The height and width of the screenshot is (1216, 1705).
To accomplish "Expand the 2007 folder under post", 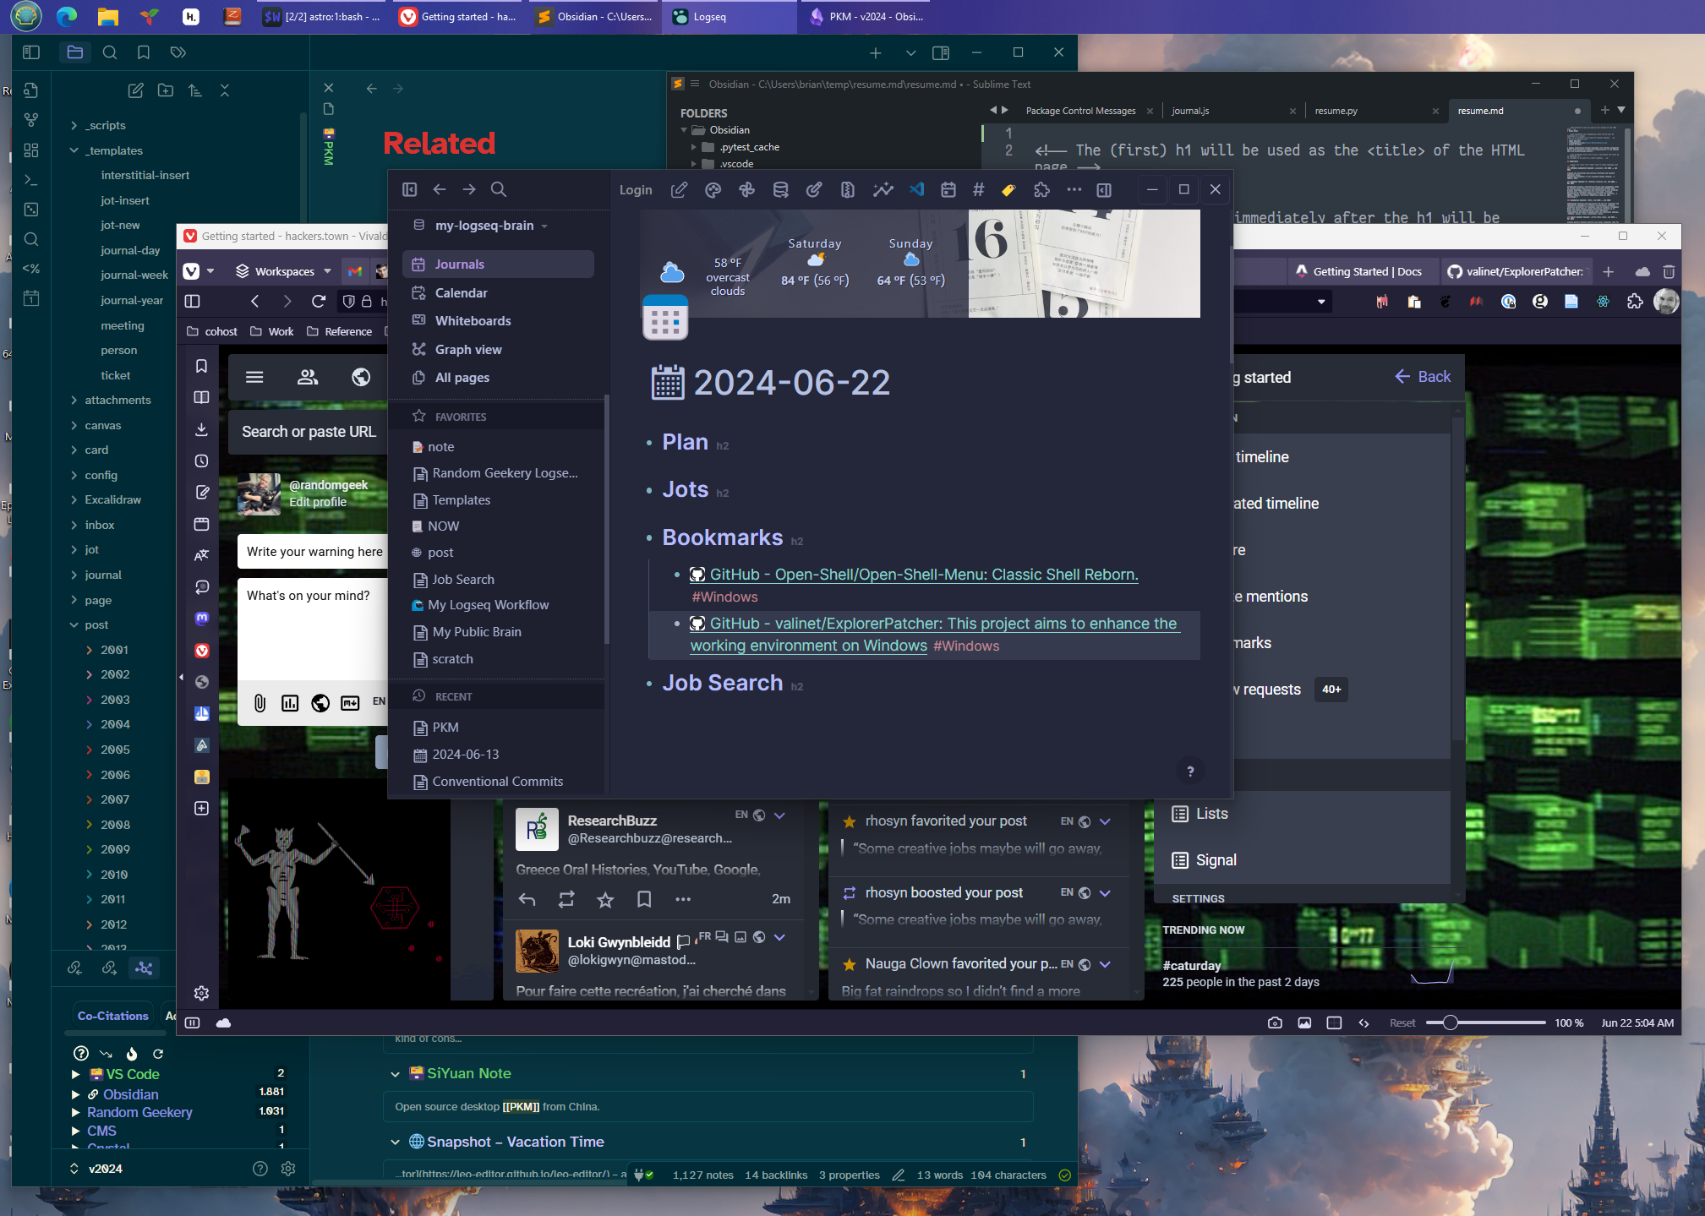I will tap(90, 800).
